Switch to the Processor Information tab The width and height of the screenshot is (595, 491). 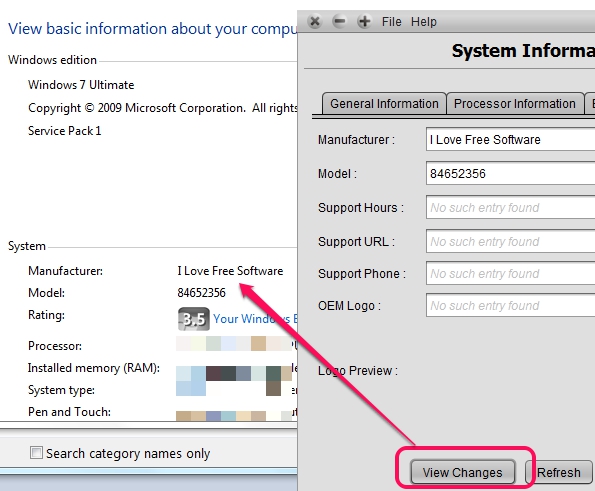click(515, 103)
